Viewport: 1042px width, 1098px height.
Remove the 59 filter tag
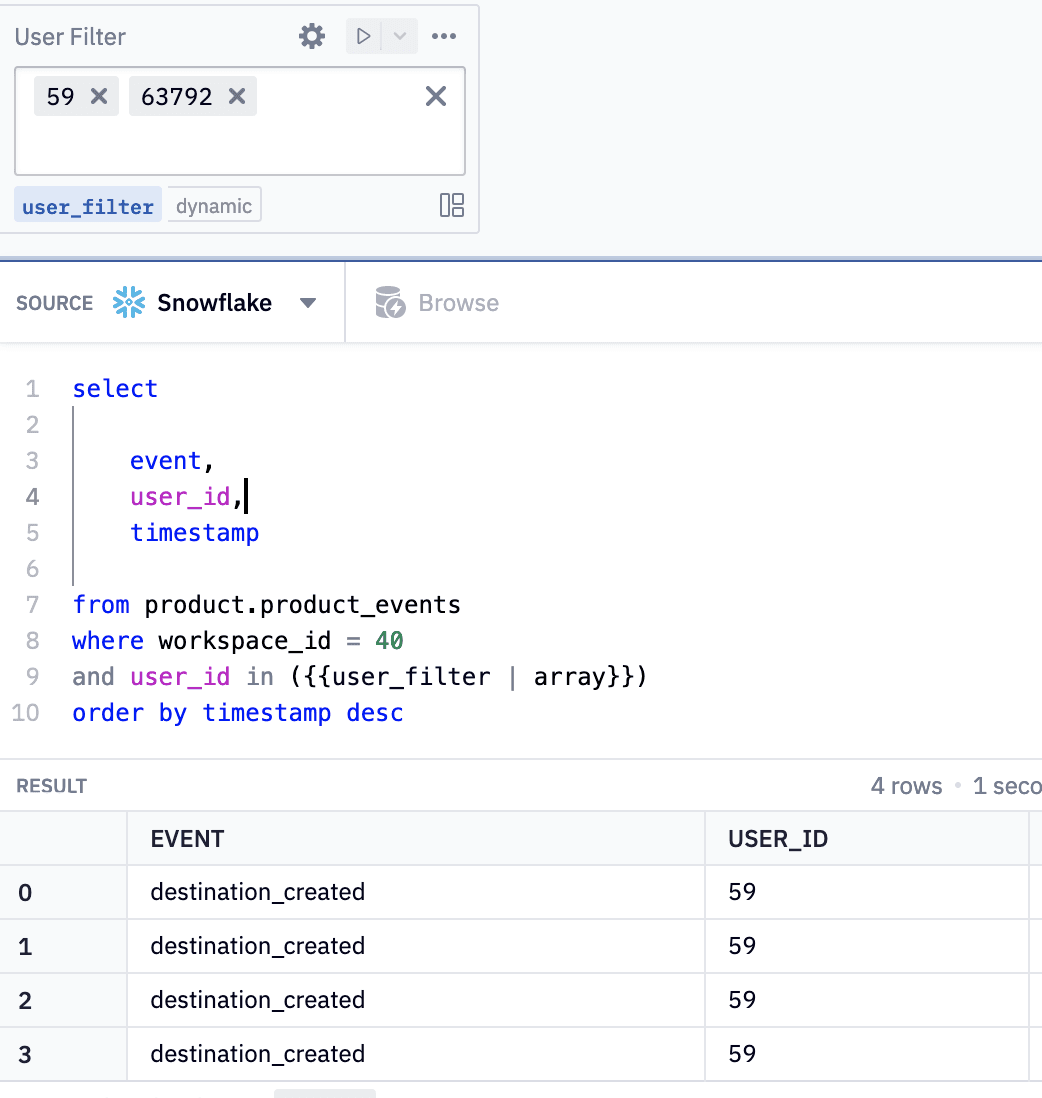pyautogui.click(x=98, y=96)
